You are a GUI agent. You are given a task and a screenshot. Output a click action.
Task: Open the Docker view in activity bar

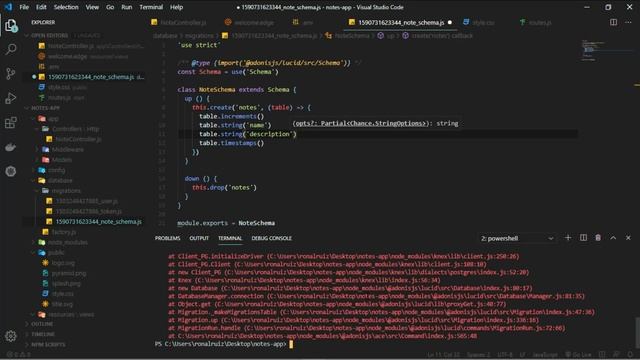[11, 147]
